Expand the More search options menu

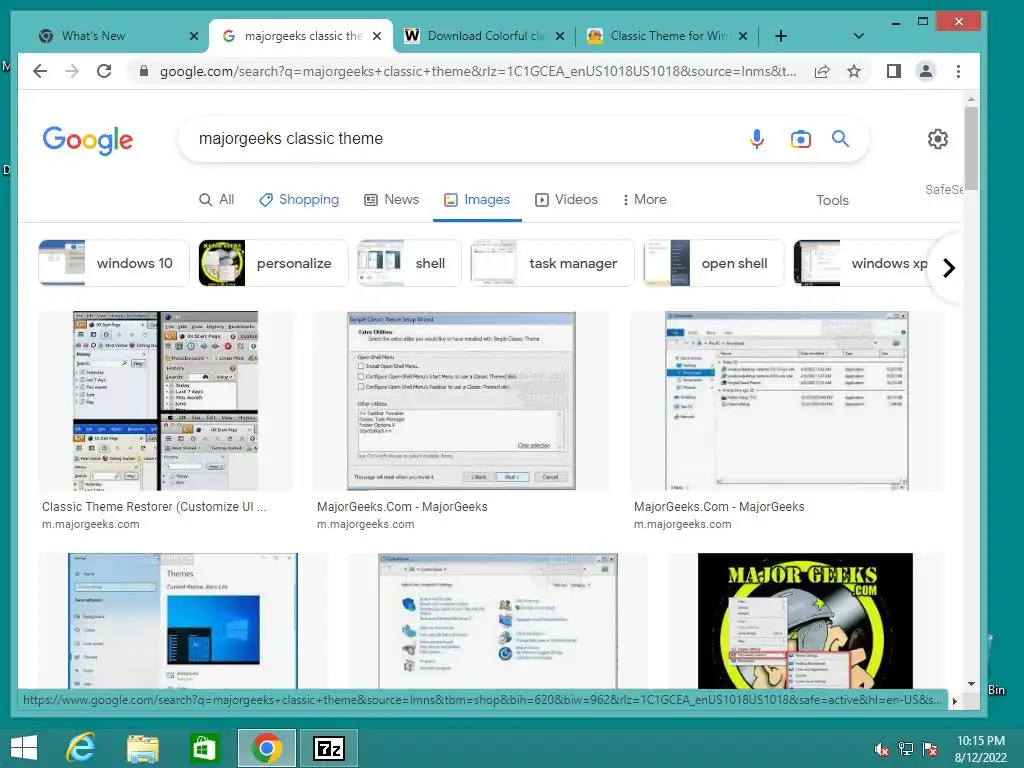point(645,199)
